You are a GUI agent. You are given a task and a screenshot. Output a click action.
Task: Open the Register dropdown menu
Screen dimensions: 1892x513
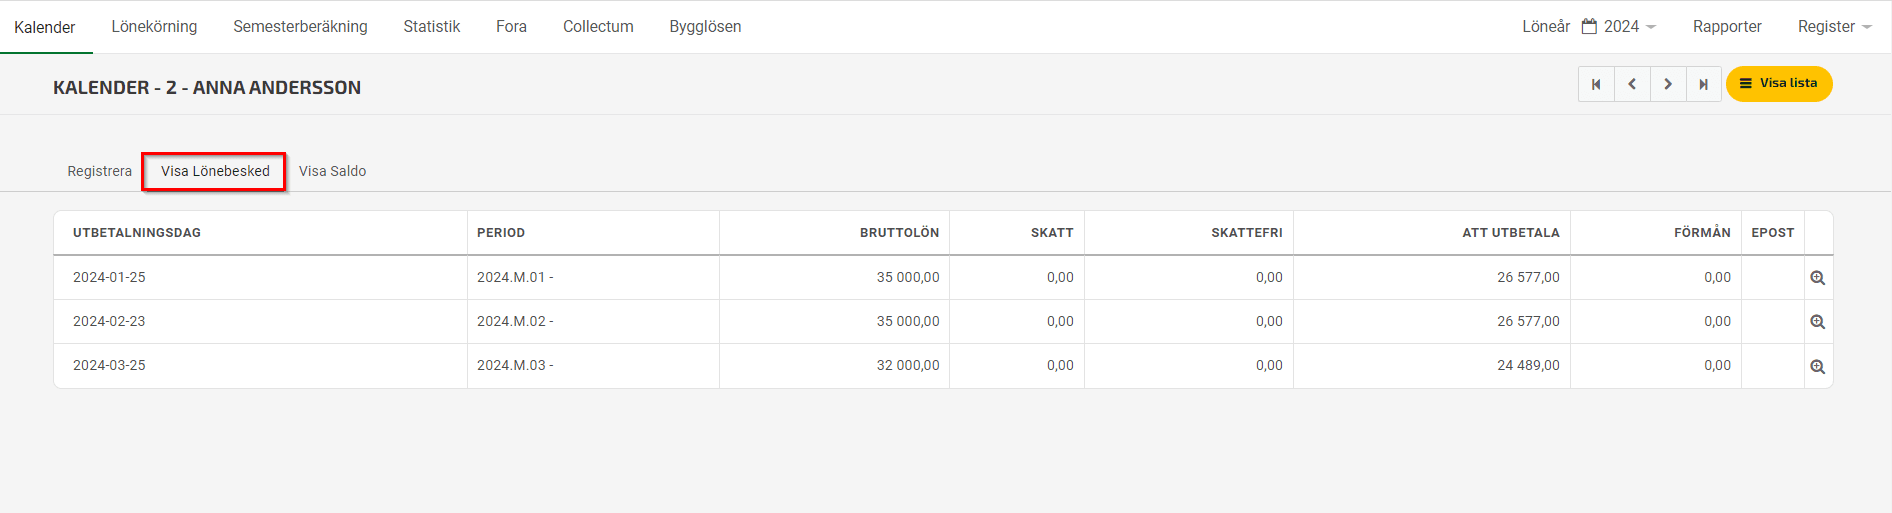tap(1834, 27)
